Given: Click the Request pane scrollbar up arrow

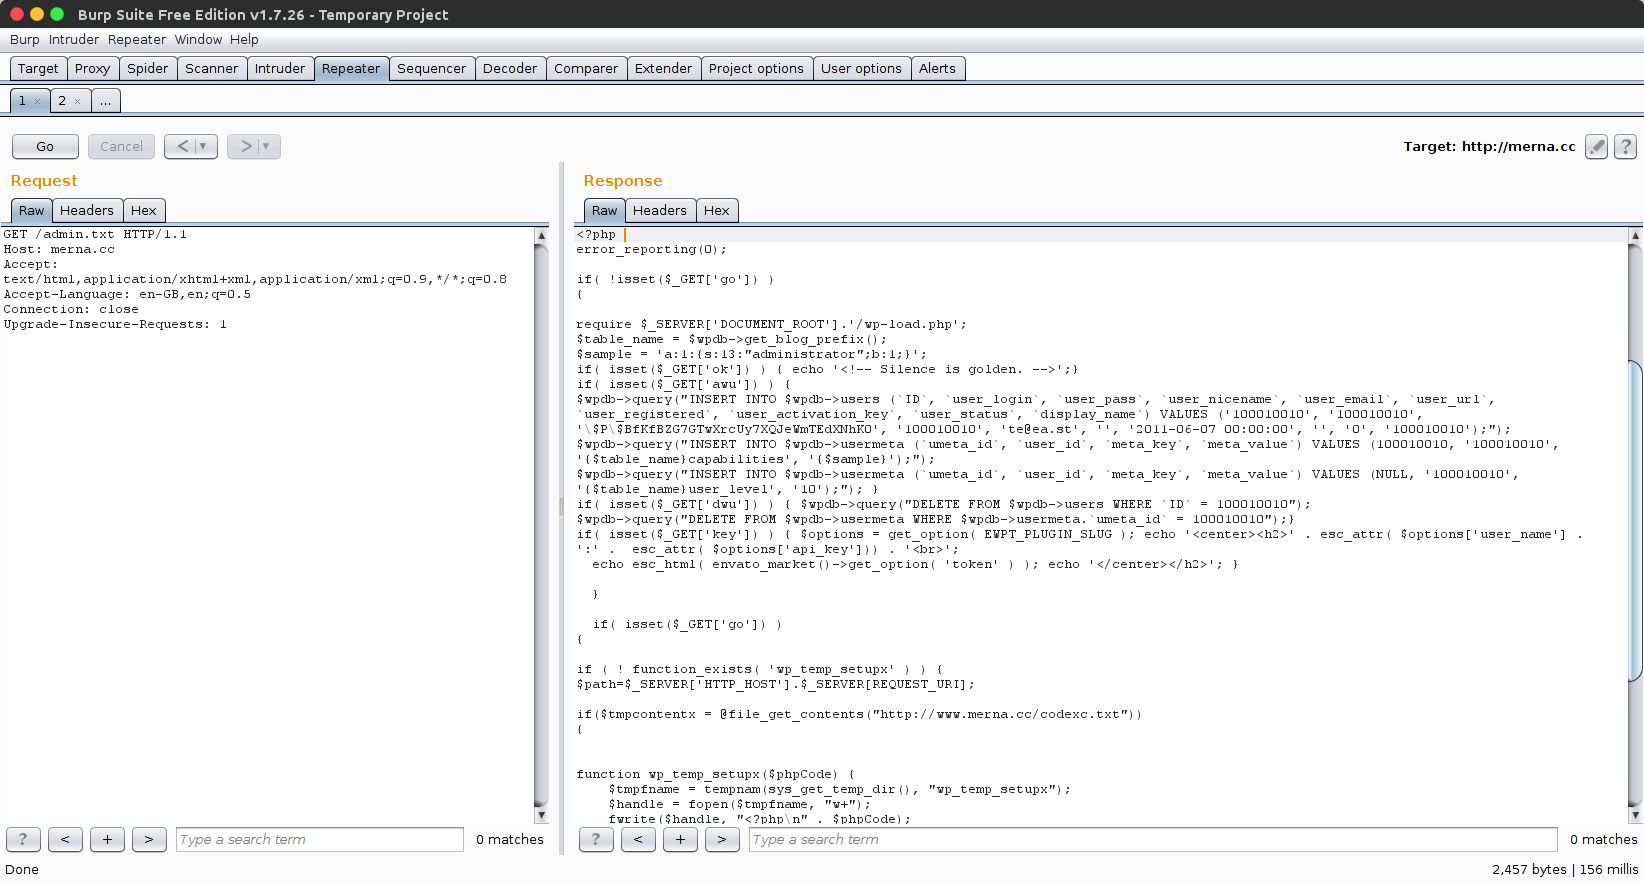Looking at the screenshot, I should (541, 236).
